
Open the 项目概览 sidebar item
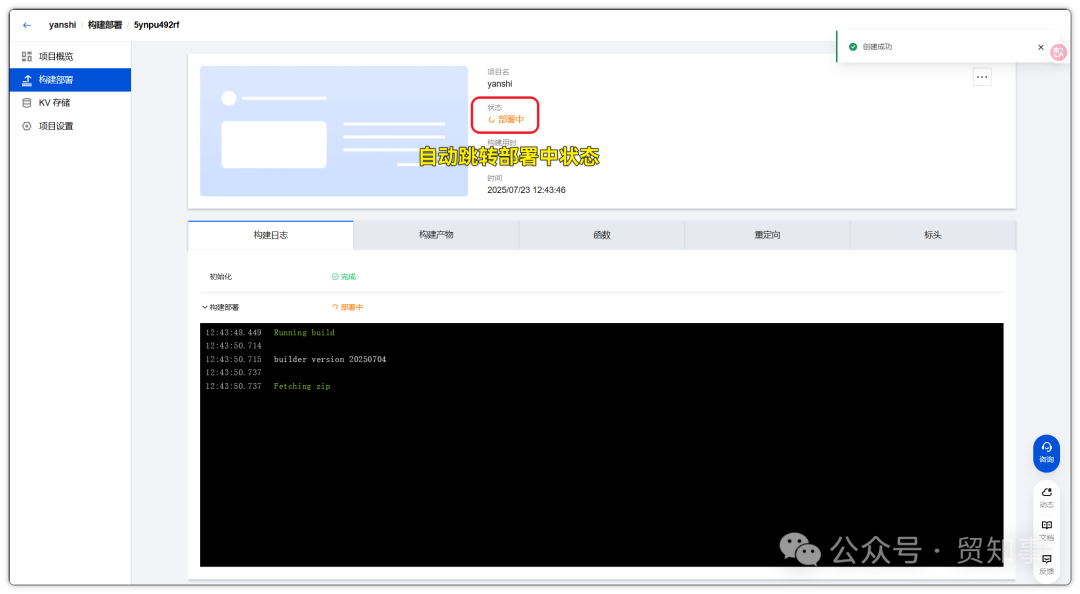coord(70,57)
